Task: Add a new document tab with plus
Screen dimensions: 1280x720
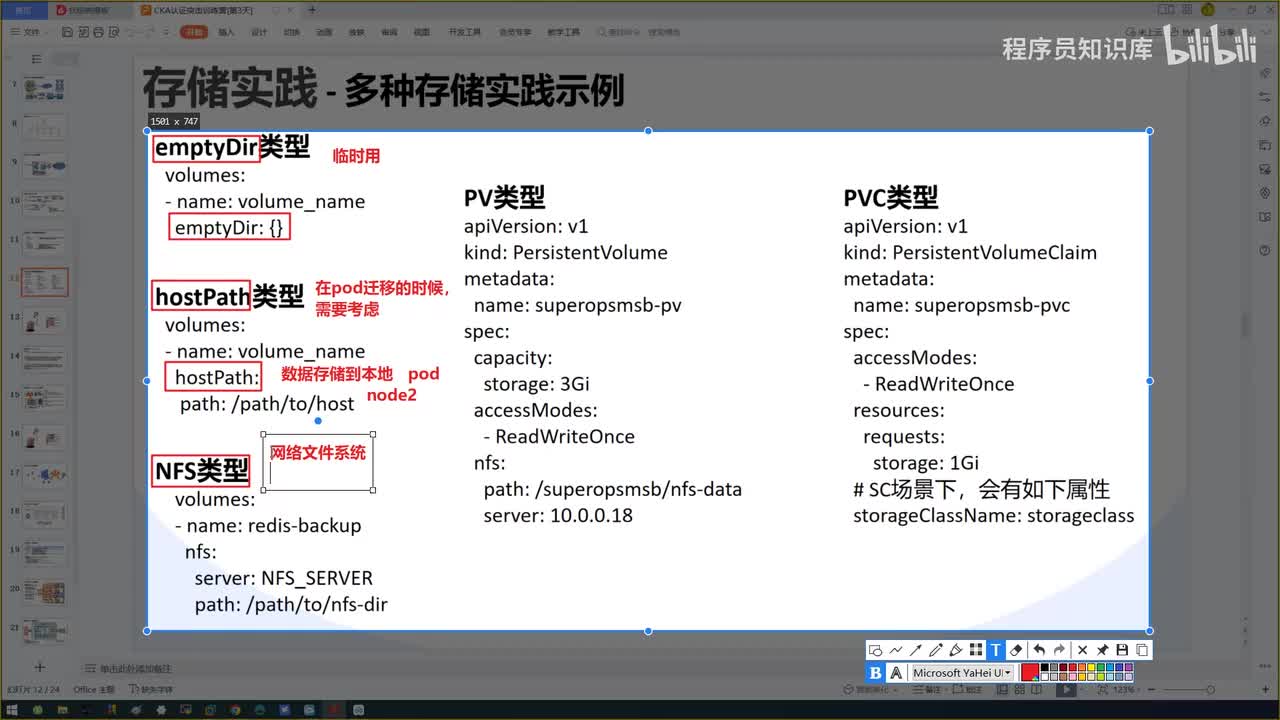Action: [x=312, y=9]
